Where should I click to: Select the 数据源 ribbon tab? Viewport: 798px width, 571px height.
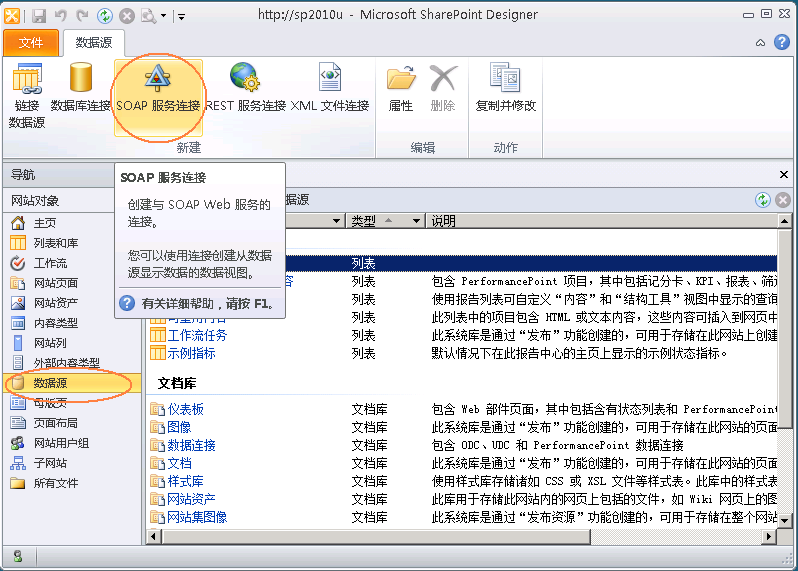click(x=94, y=43)
